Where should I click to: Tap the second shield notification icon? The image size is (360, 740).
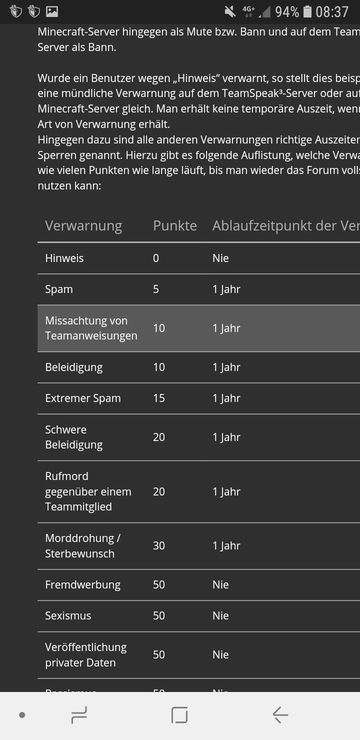34,12
